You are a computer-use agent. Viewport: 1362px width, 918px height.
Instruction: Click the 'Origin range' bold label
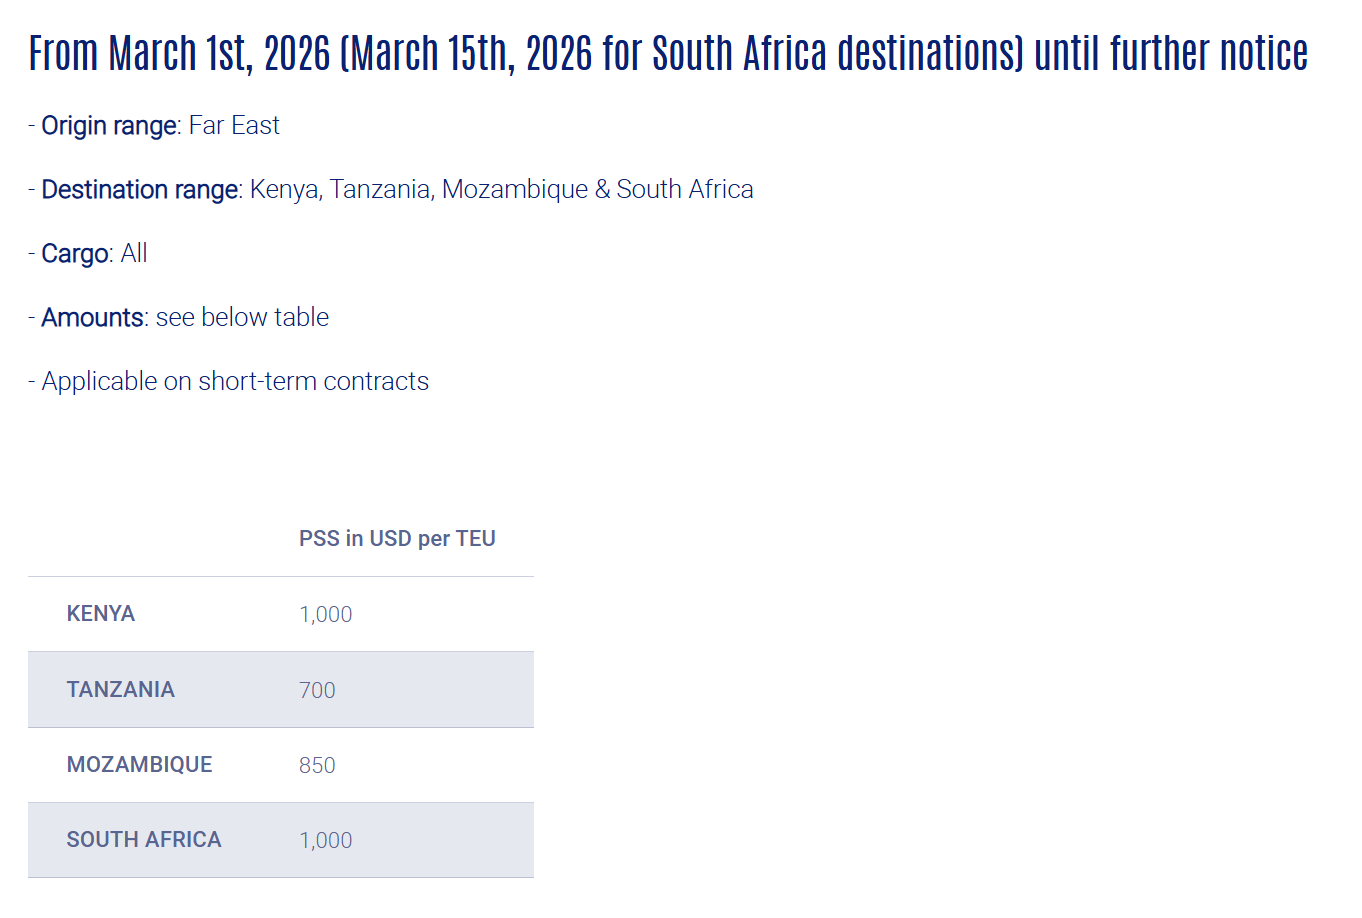[109, 126]
